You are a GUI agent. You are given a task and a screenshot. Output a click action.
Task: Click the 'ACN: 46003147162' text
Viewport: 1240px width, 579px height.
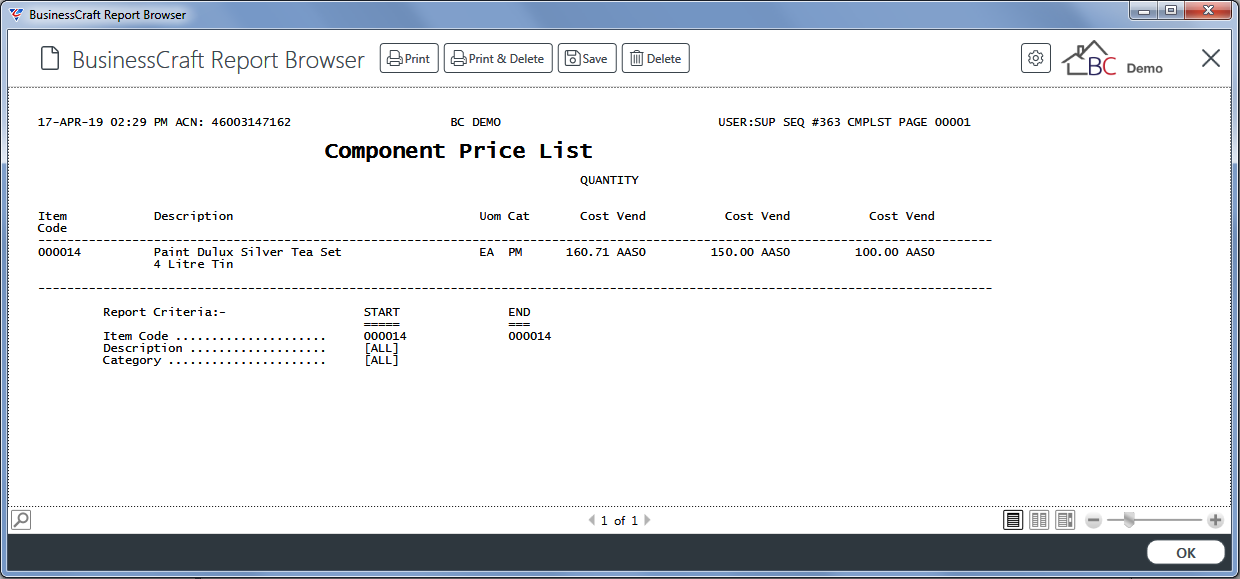pos(233,122)
